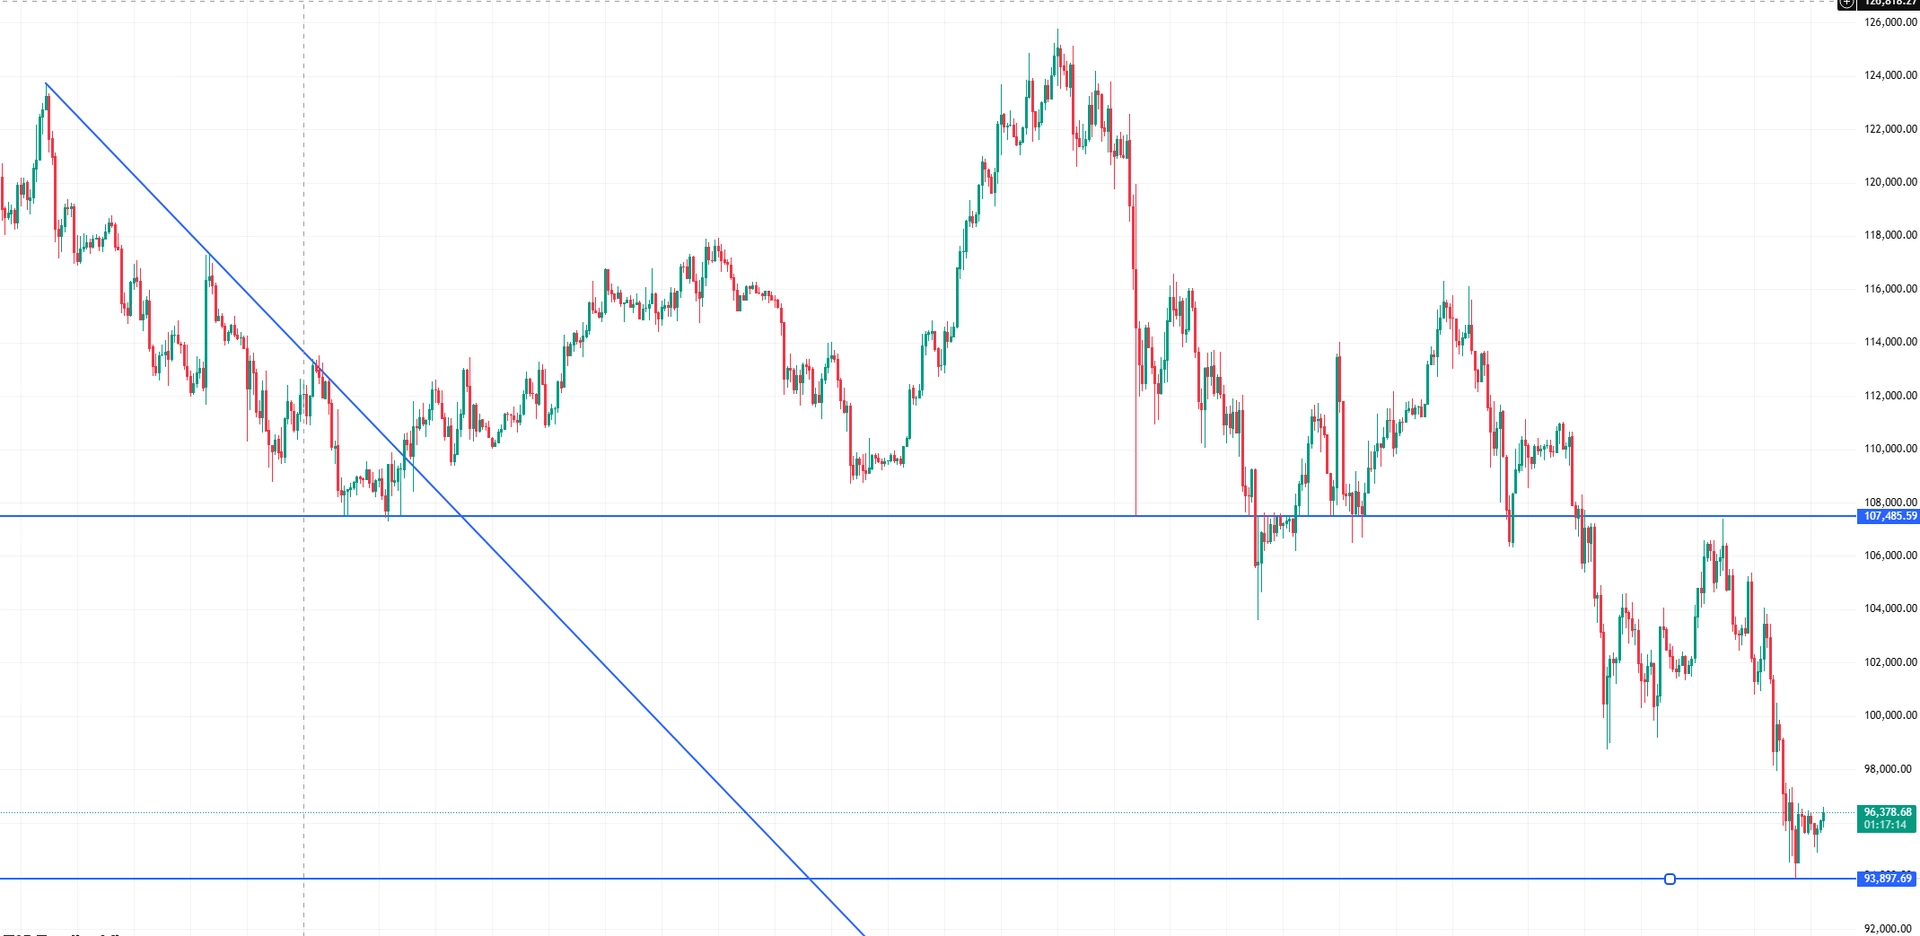Click 126,000.00 on the price axis

1890,22
